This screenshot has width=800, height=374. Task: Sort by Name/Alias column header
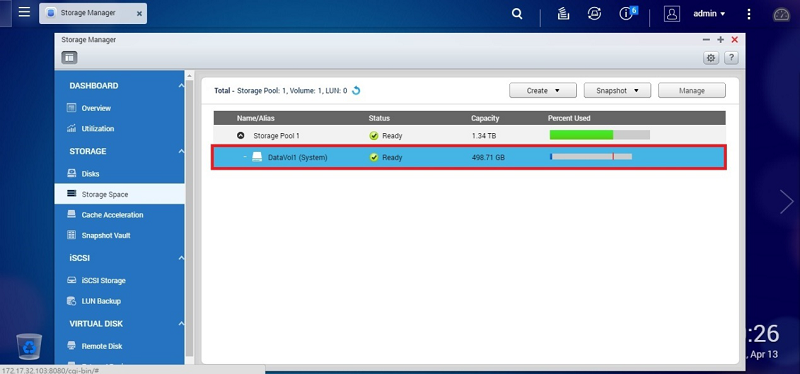(256, 118)
